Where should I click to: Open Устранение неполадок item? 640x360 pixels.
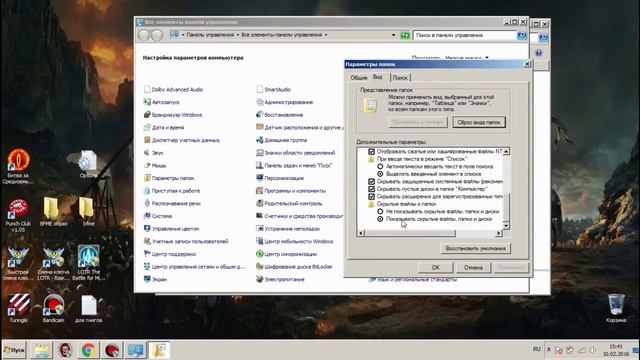[288, 229]
